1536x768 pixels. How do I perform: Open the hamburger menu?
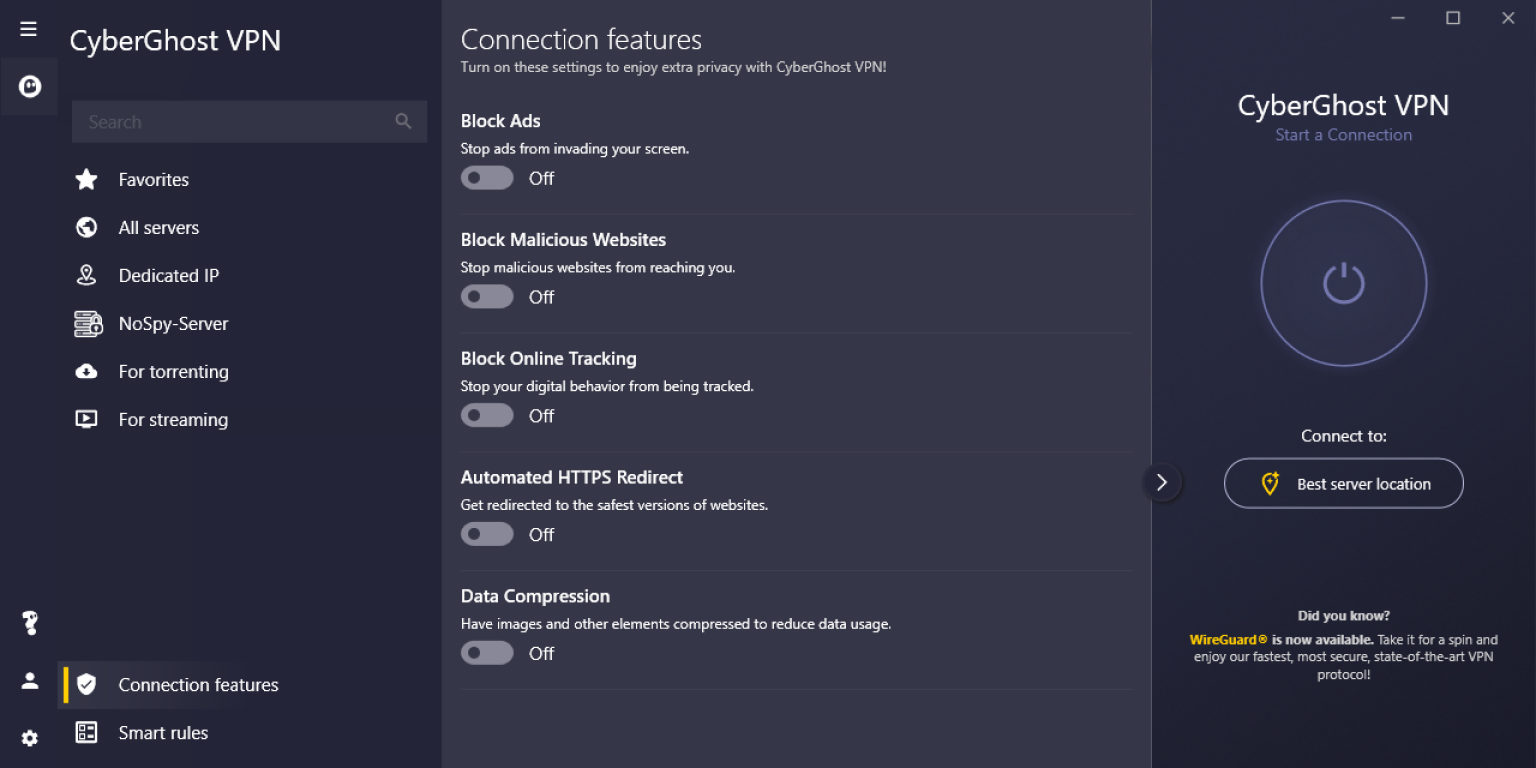pyautogui.click(x=28, y=28)
